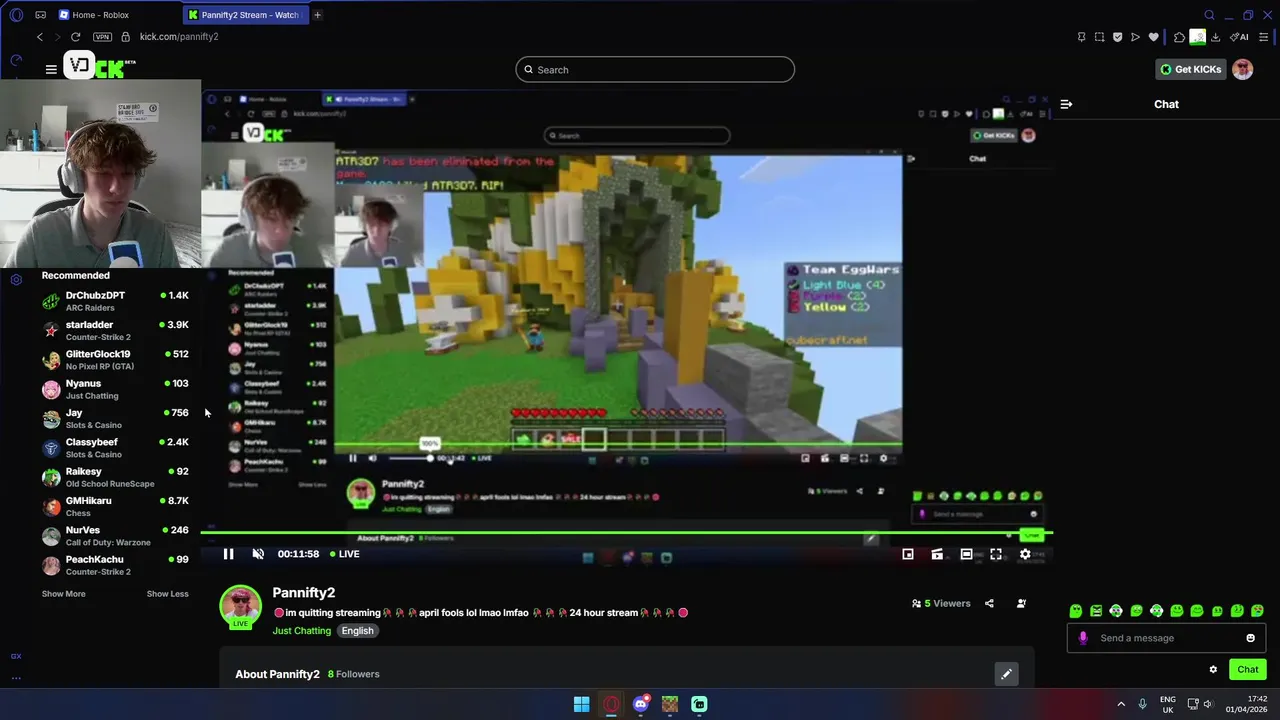Screen dimensions: 1280x720
Task: Open the extensions cube icon
Action: tap(1179, 37)
